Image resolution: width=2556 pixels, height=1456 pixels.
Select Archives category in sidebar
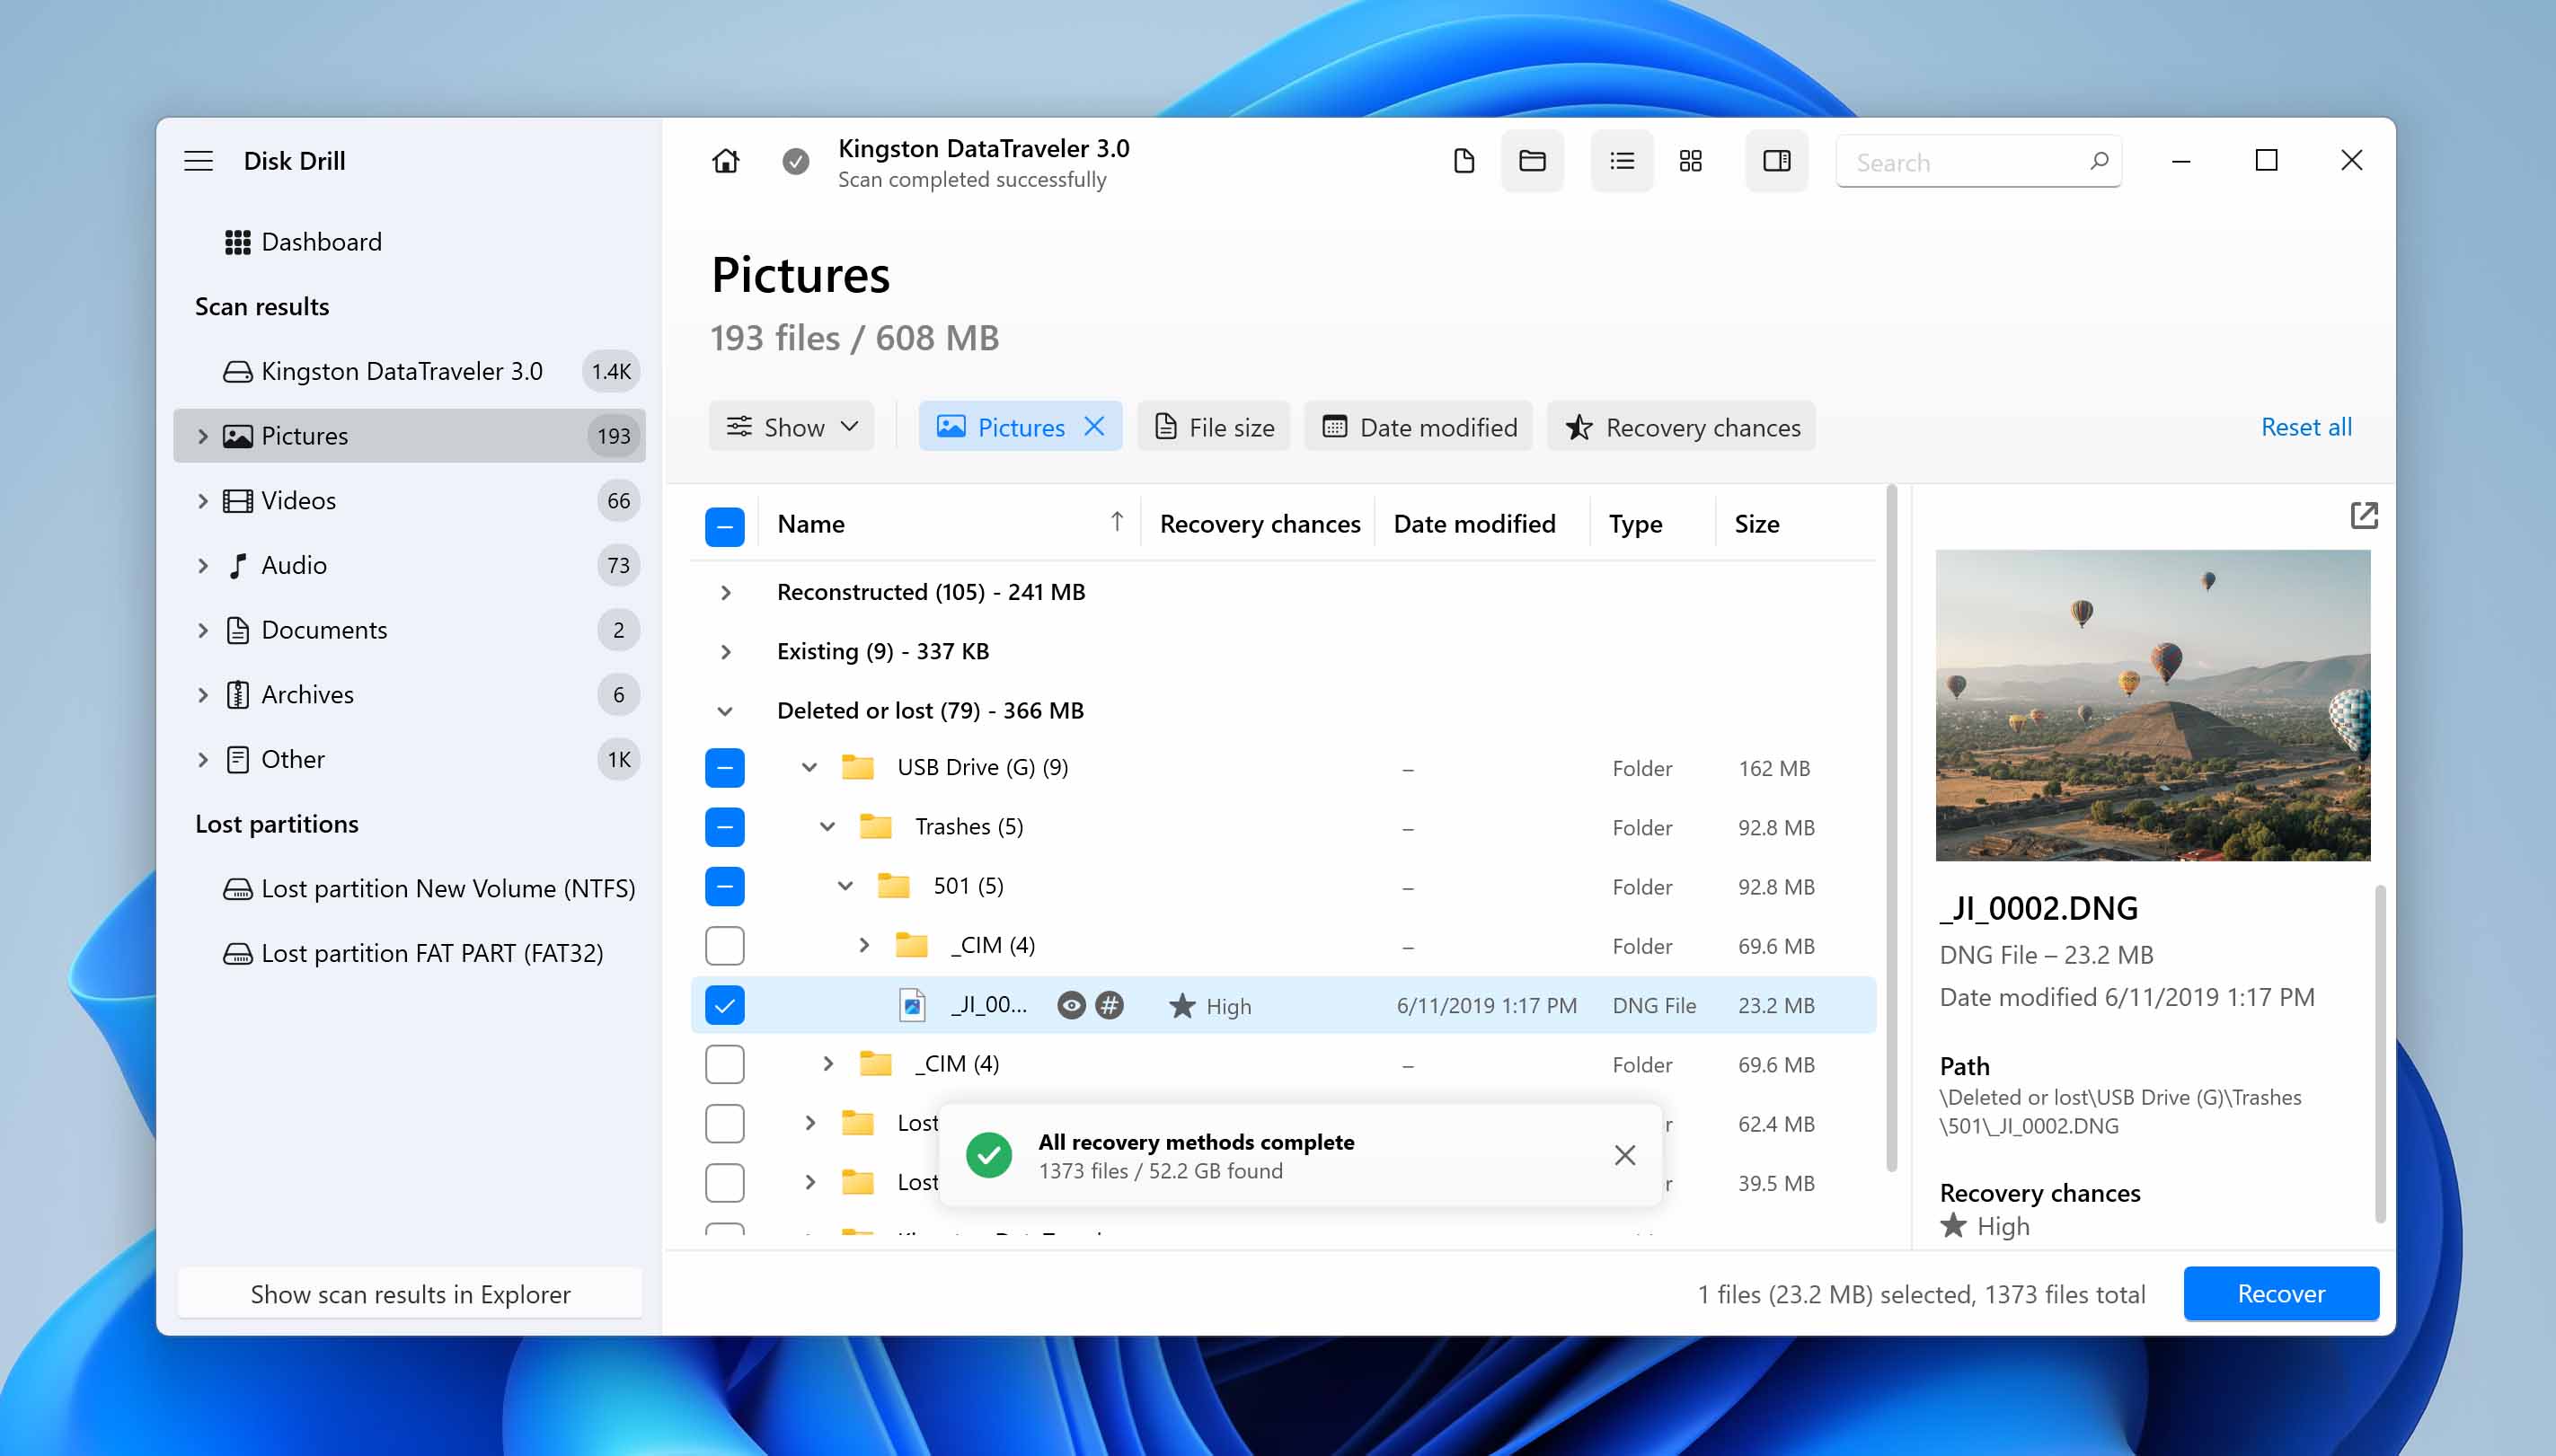click(410, 695)
